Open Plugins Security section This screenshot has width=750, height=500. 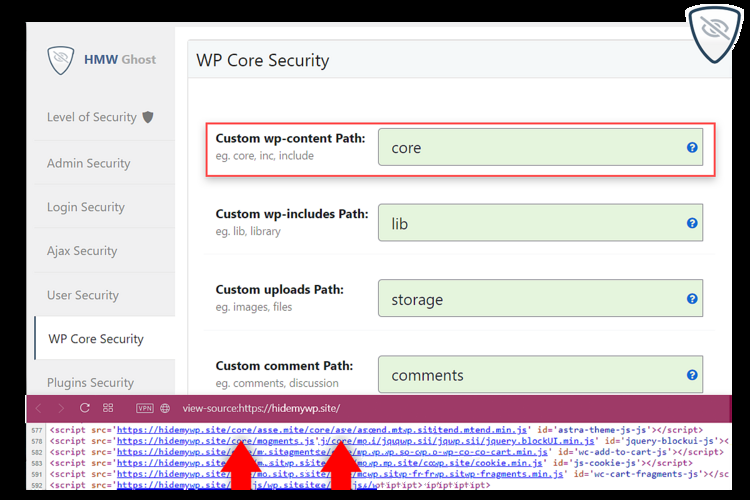[90, 382]
